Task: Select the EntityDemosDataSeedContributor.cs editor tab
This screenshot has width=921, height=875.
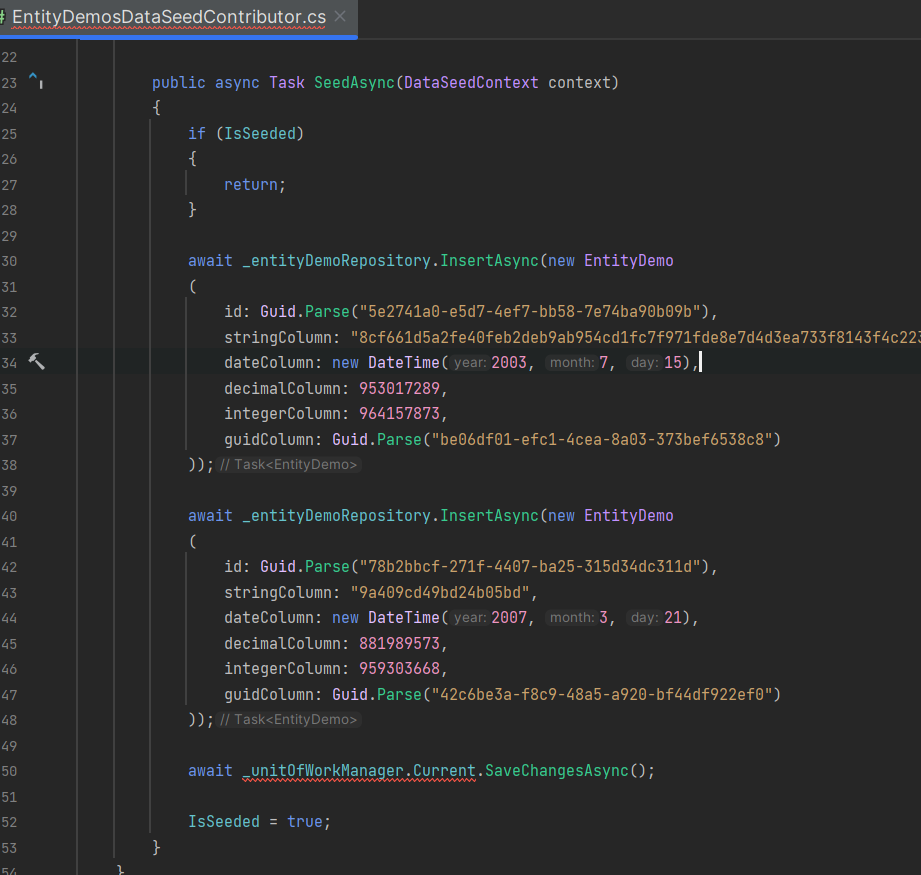Action: click(168, 17)
